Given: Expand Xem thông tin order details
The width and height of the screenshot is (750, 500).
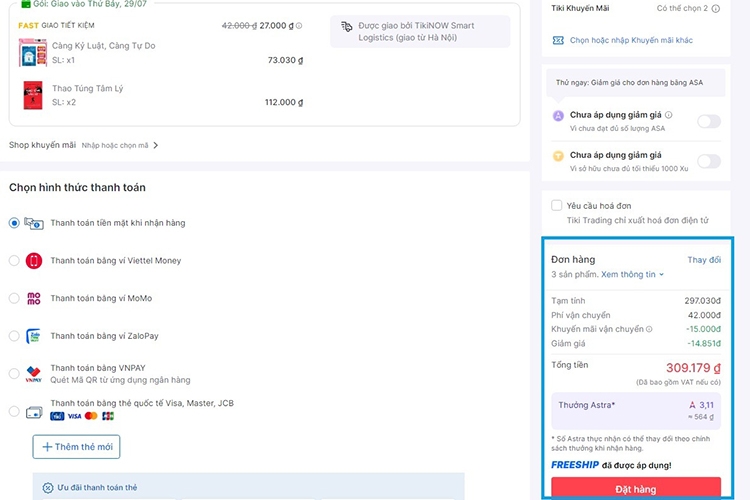Looking at the screenshot, I should pos(632,274).
